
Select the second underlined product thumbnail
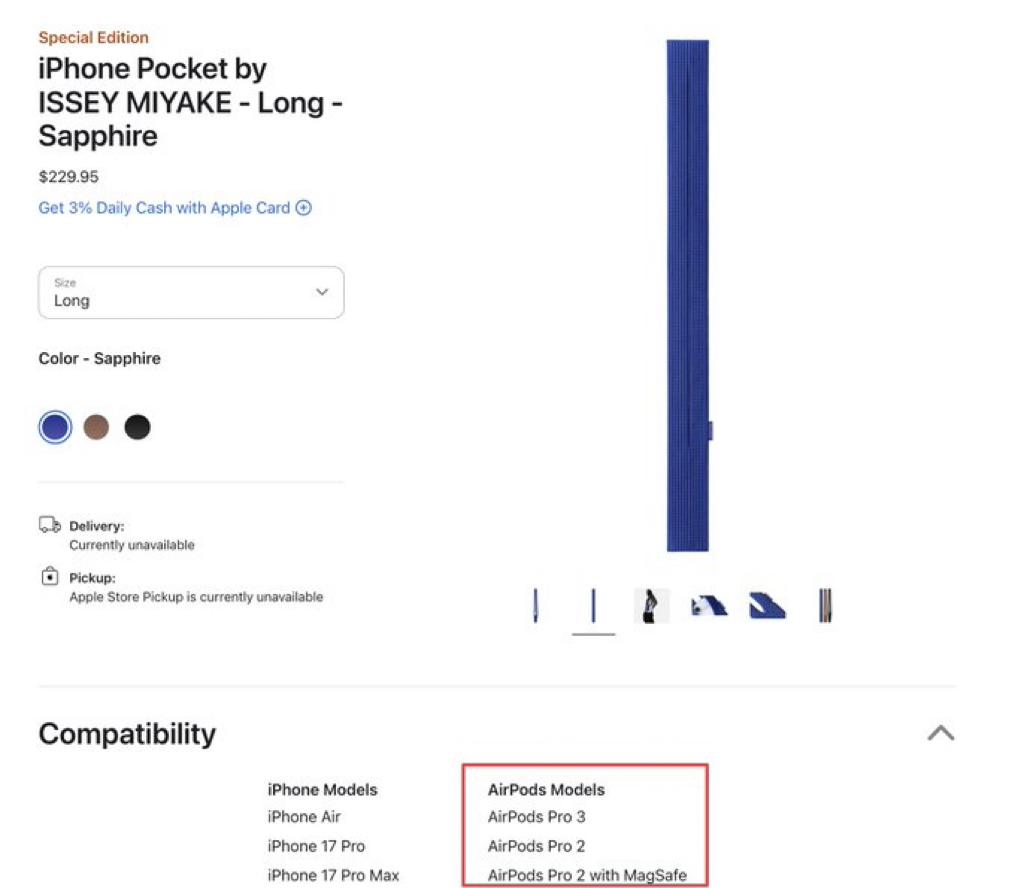coord(594,606)
